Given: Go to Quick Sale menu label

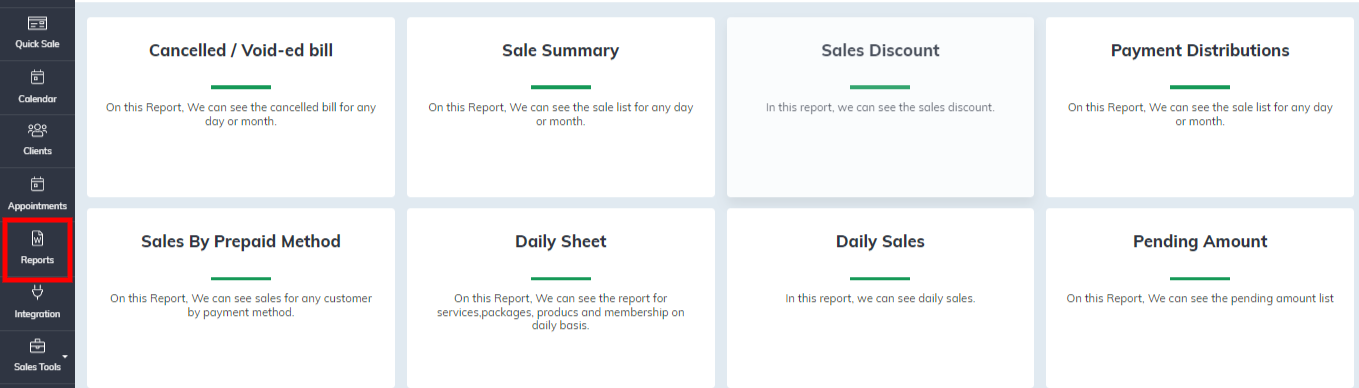Looking at the screenshot, I should pyautogui.click(x=37, y=45).
